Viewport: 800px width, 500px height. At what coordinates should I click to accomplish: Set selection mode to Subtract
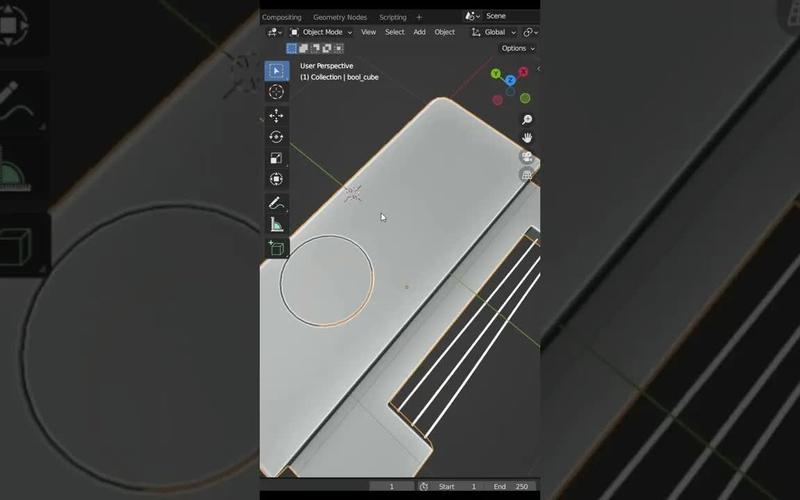click(315, 48)
